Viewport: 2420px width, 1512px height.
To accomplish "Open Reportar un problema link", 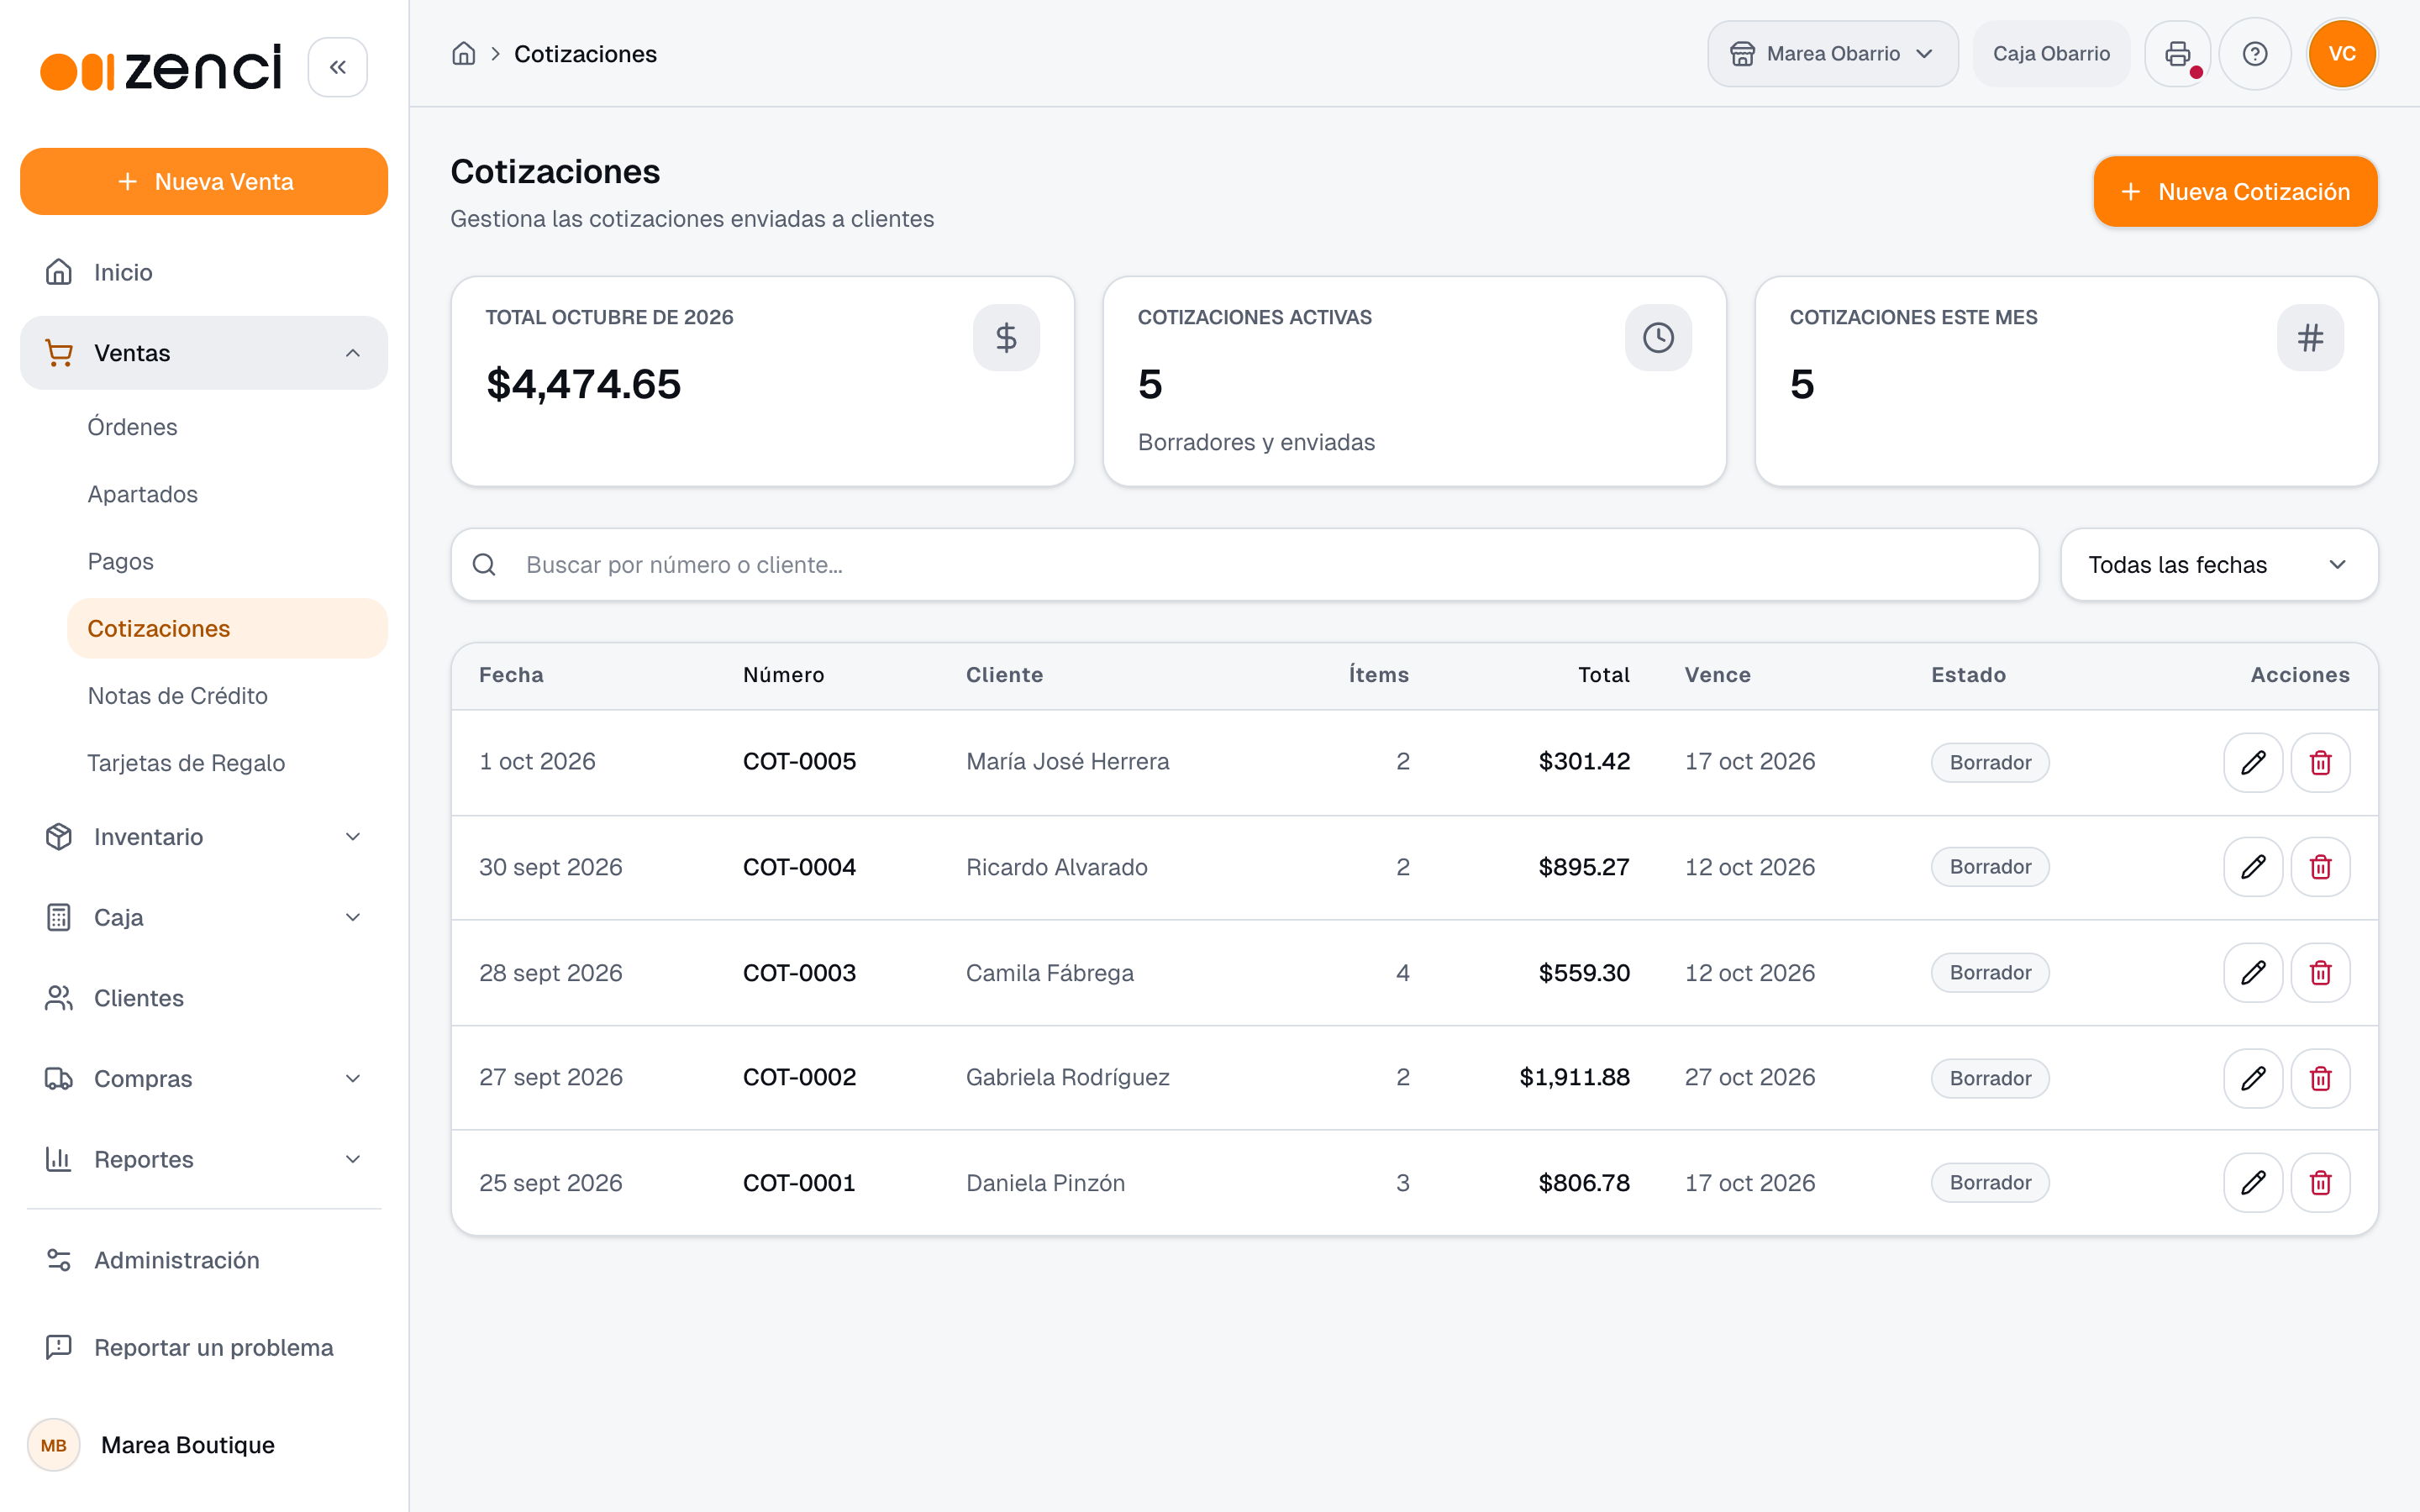I will 204,1347.
